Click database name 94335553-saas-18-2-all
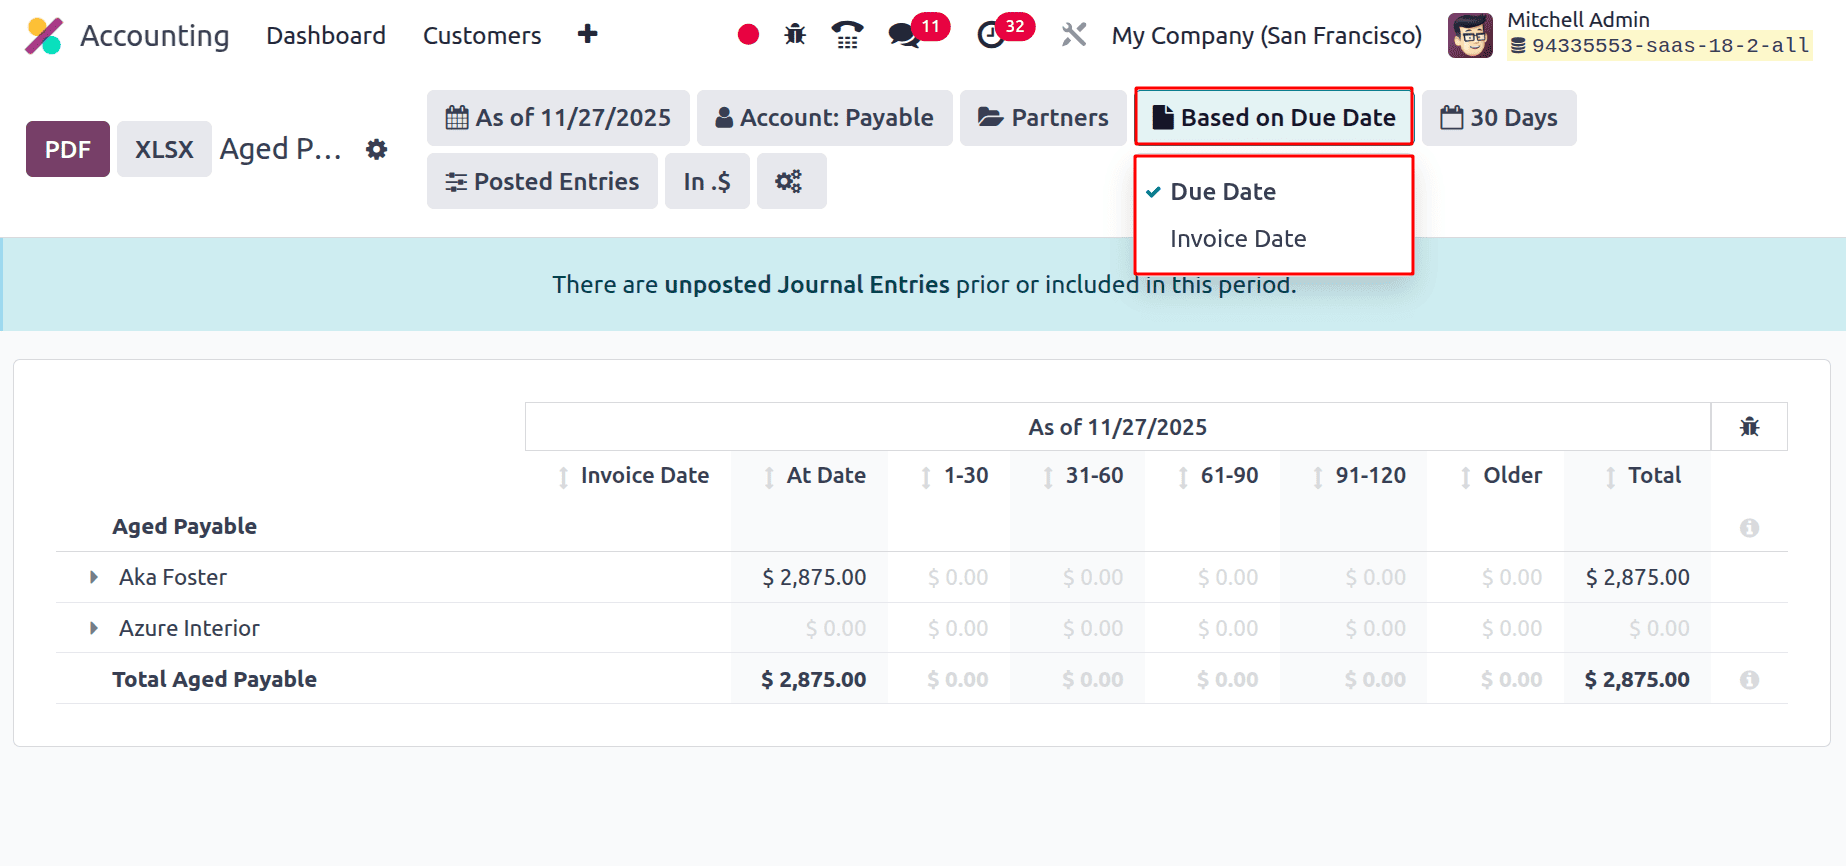 click(x=1660, y=46)
